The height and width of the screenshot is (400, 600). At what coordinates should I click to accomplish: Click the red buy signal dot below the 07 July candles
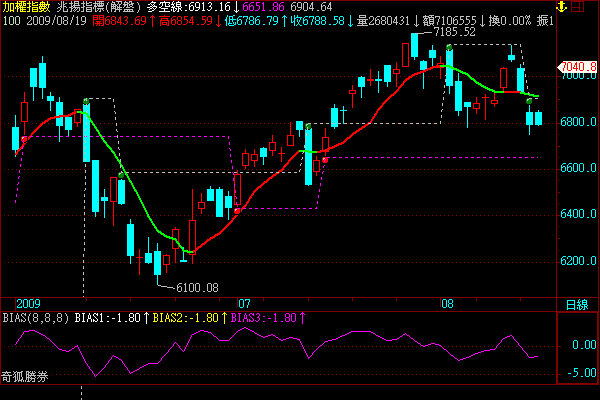tap(237, 211)
